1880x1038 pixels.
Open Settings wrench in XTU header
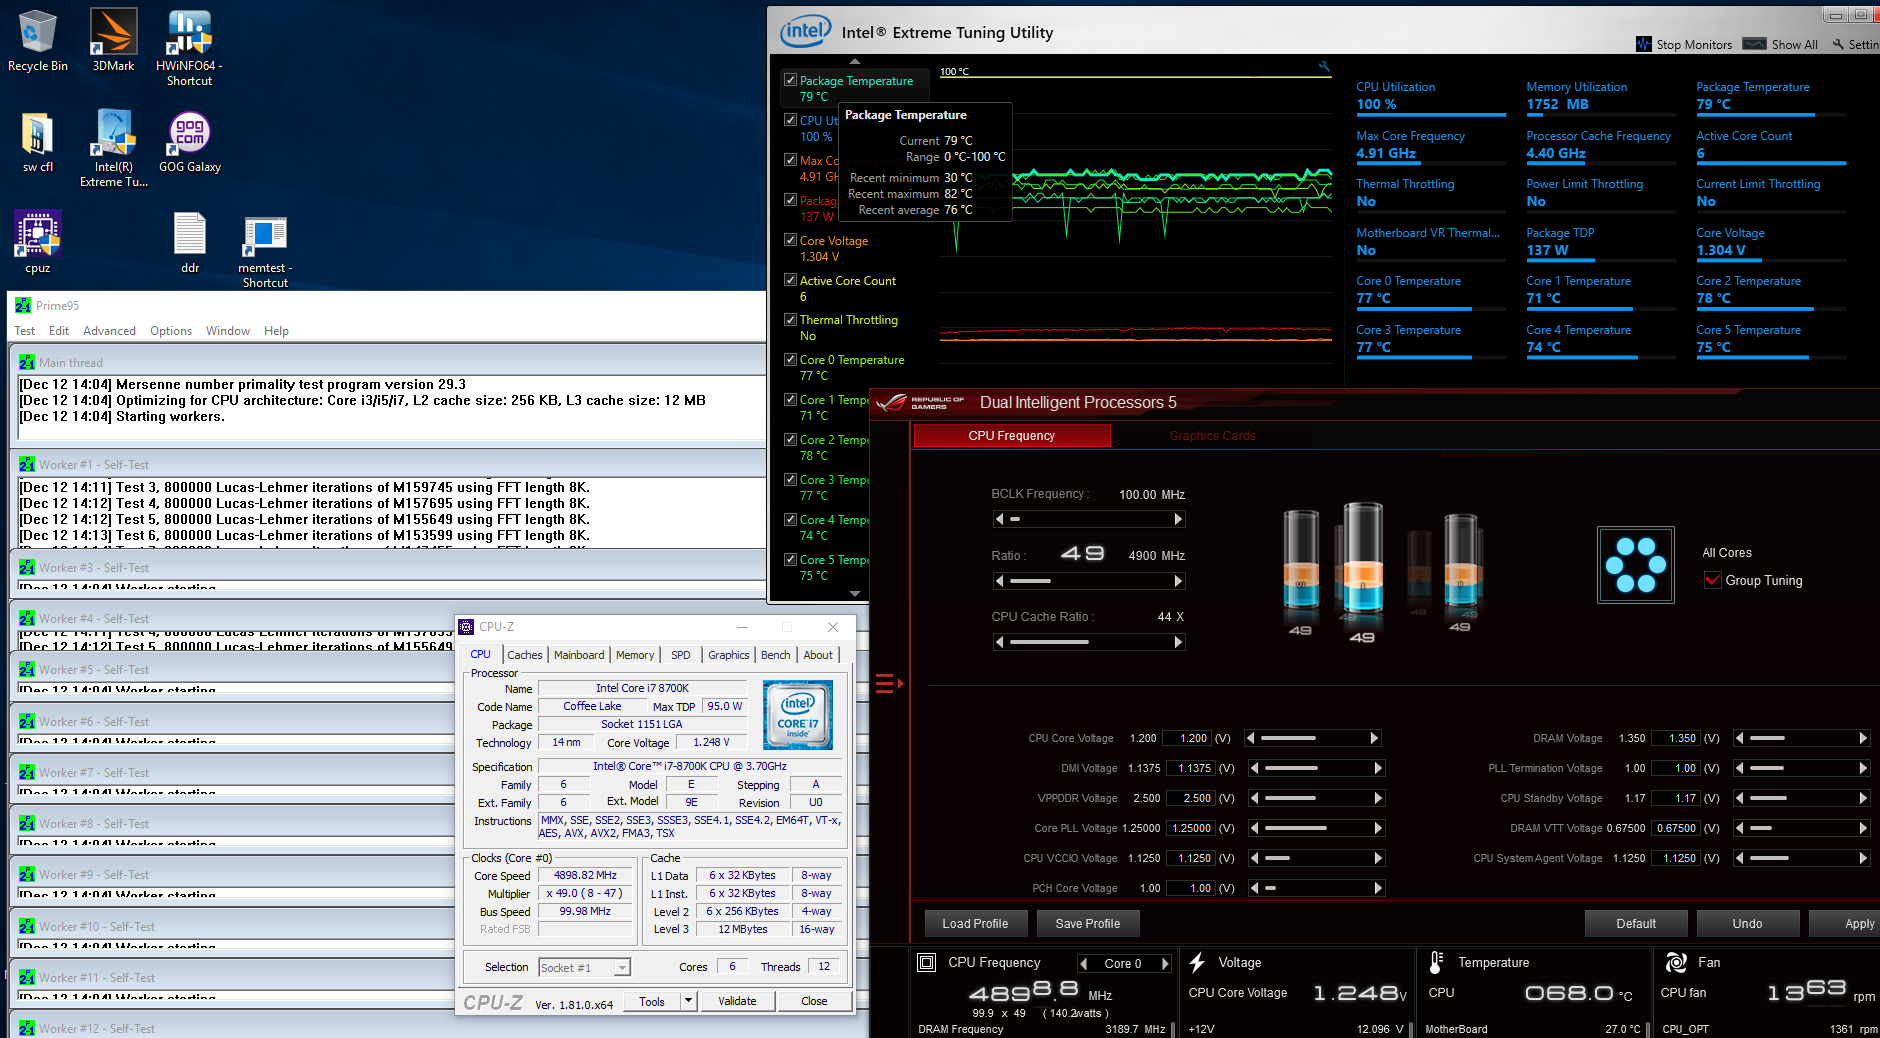pos(1838,44)
